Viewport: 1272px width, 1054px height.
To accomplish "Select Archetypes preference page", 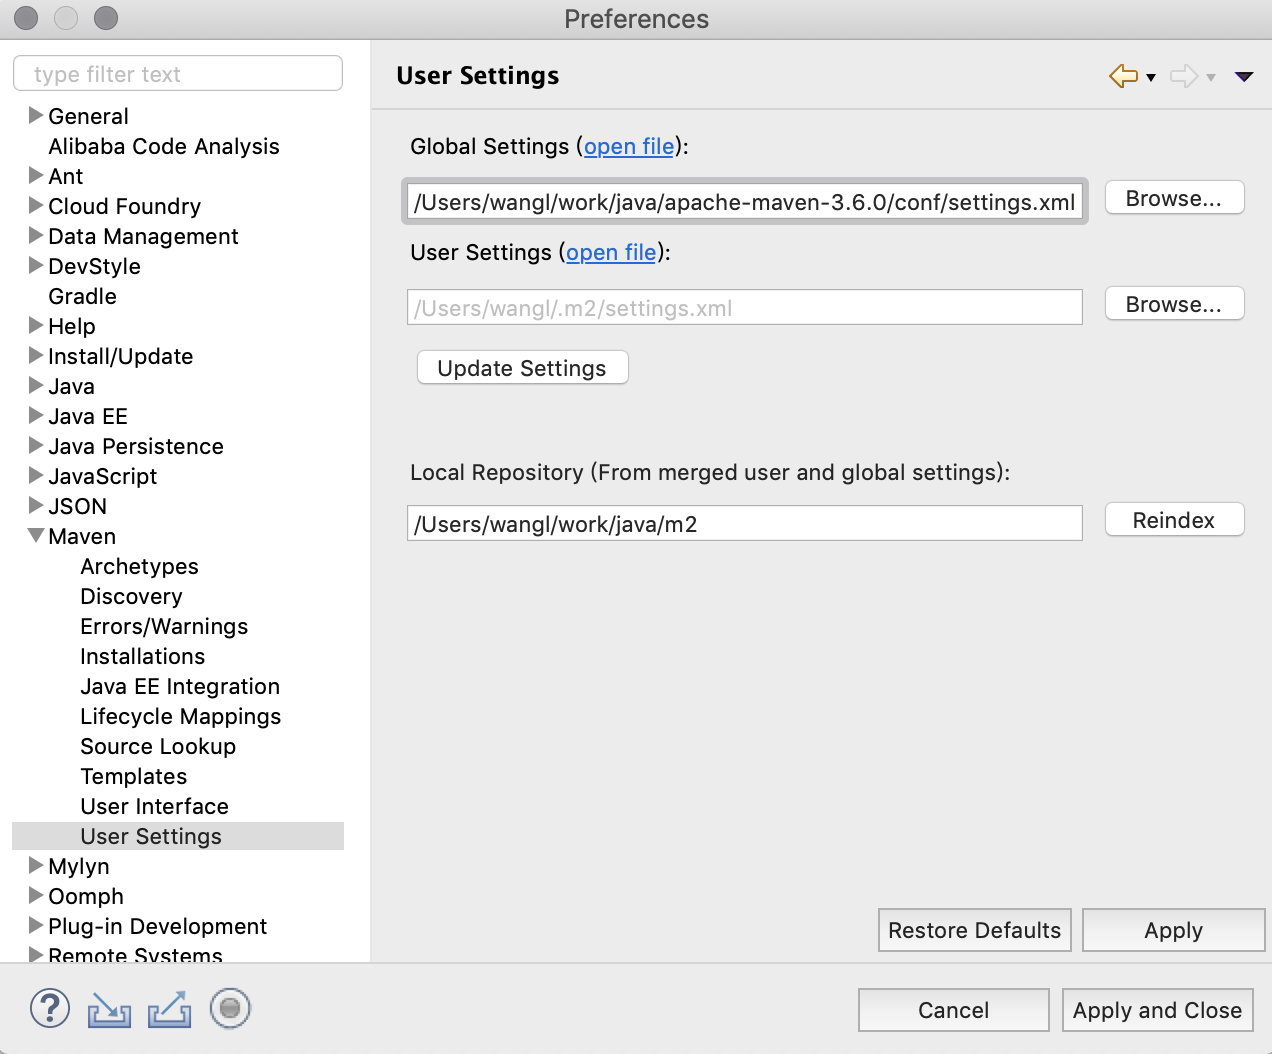I will tap(139, 566).
